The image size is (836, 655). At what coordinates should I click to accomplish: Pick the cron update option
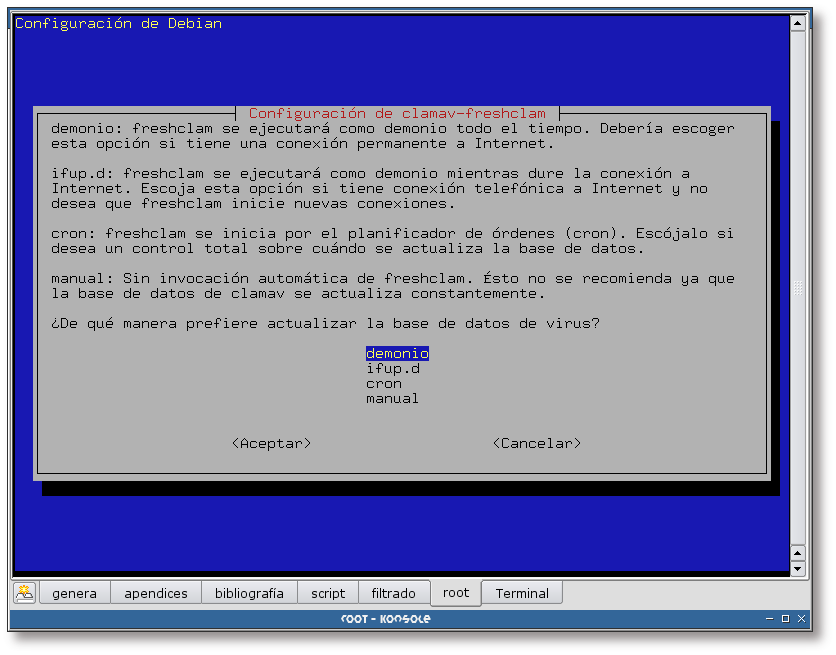click(x=384, y=384)
